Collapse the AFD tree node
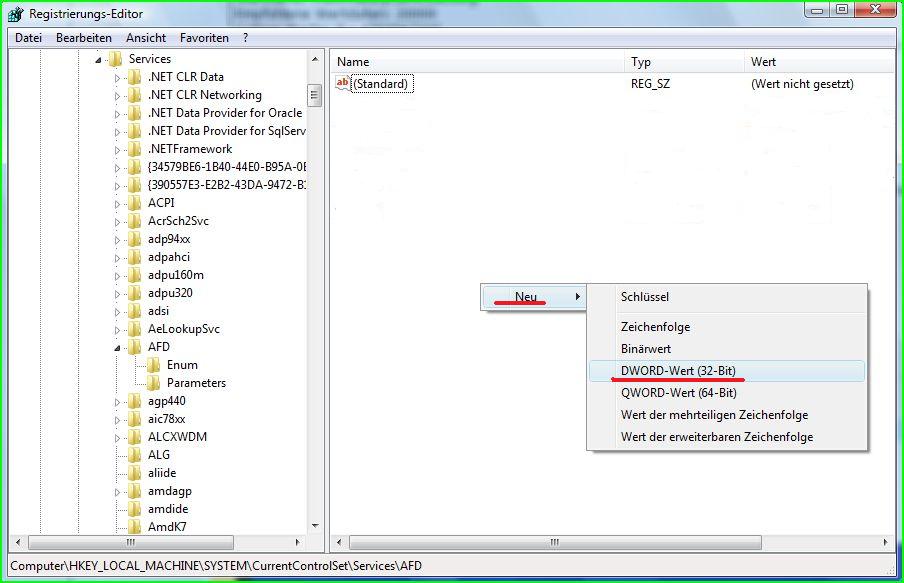The height and width of the screenshot is (583, 904). 117,347
